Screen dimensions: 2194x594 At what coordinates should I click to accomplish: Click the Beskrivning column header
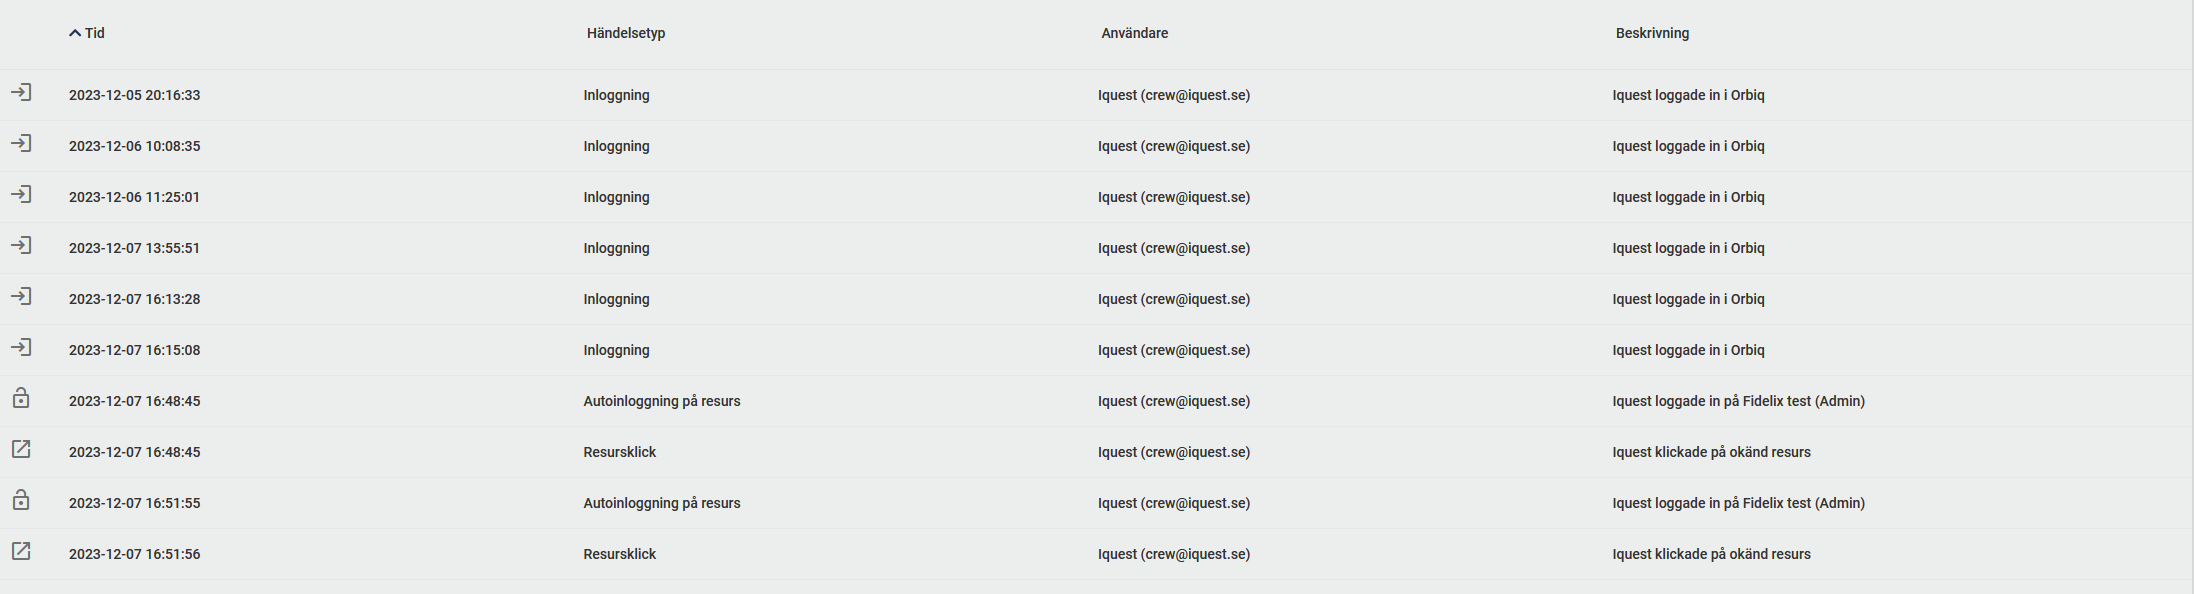coord(1652,33)
